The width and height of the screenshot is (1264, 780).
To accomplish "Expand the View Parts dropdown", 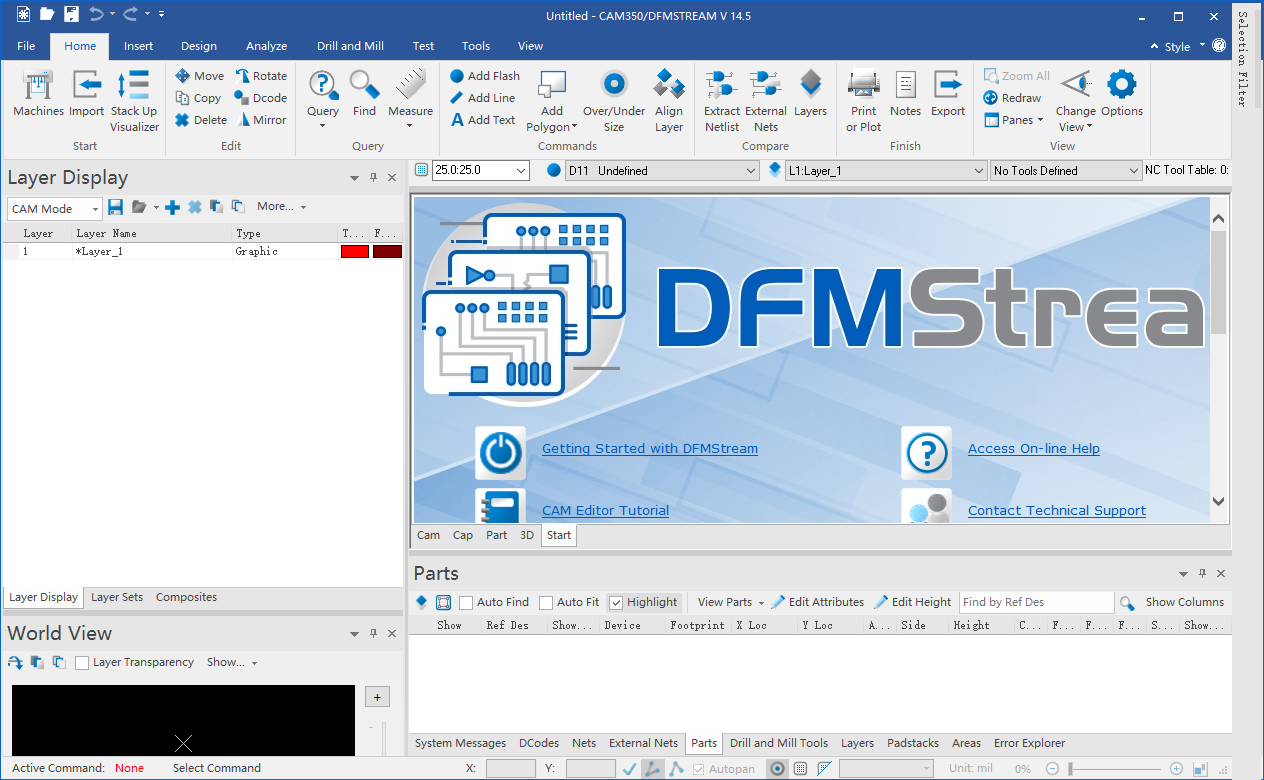I will tap(730, 603).
